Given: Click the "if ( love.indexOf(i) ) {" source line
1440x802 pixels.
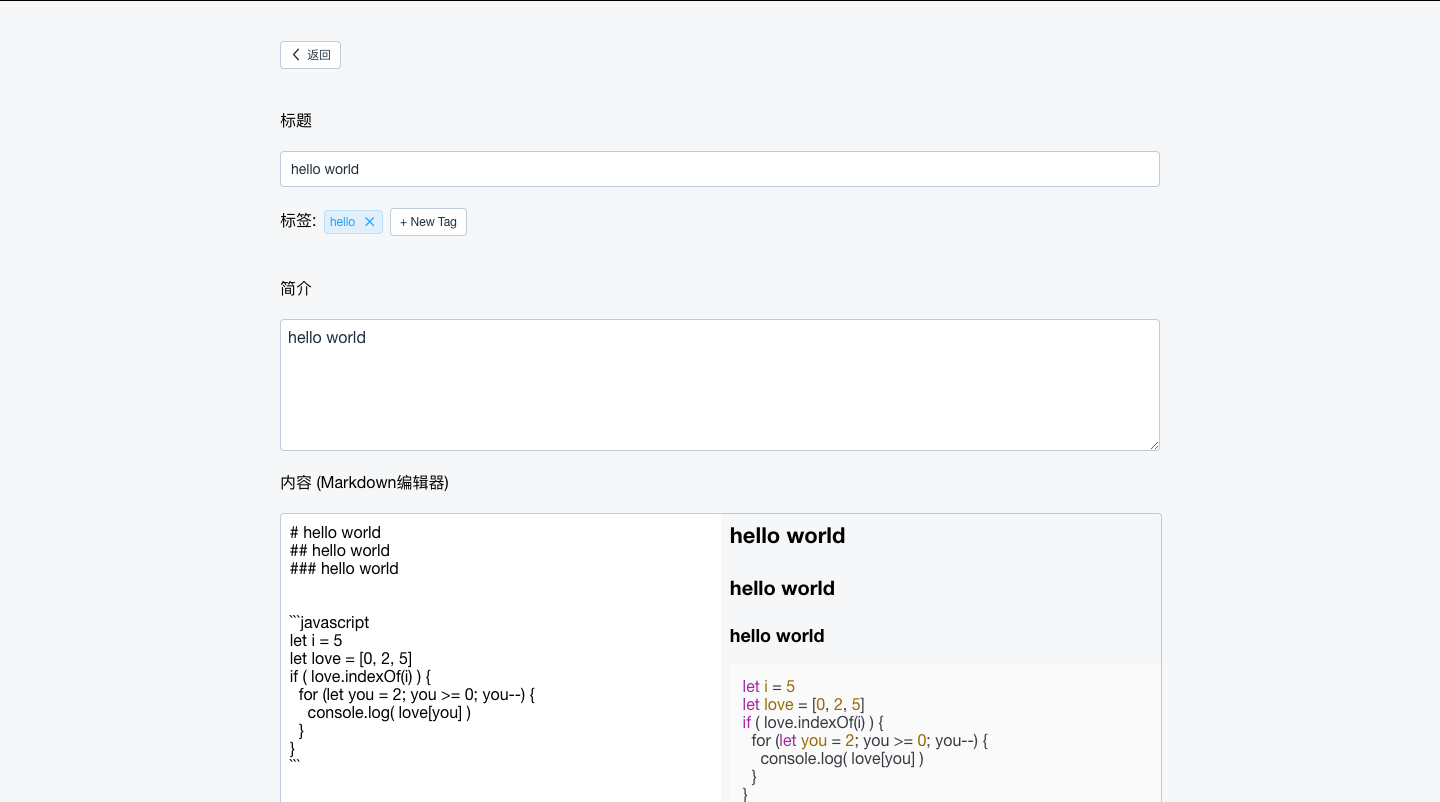Looking at the screenshot, I should point(360,676).
